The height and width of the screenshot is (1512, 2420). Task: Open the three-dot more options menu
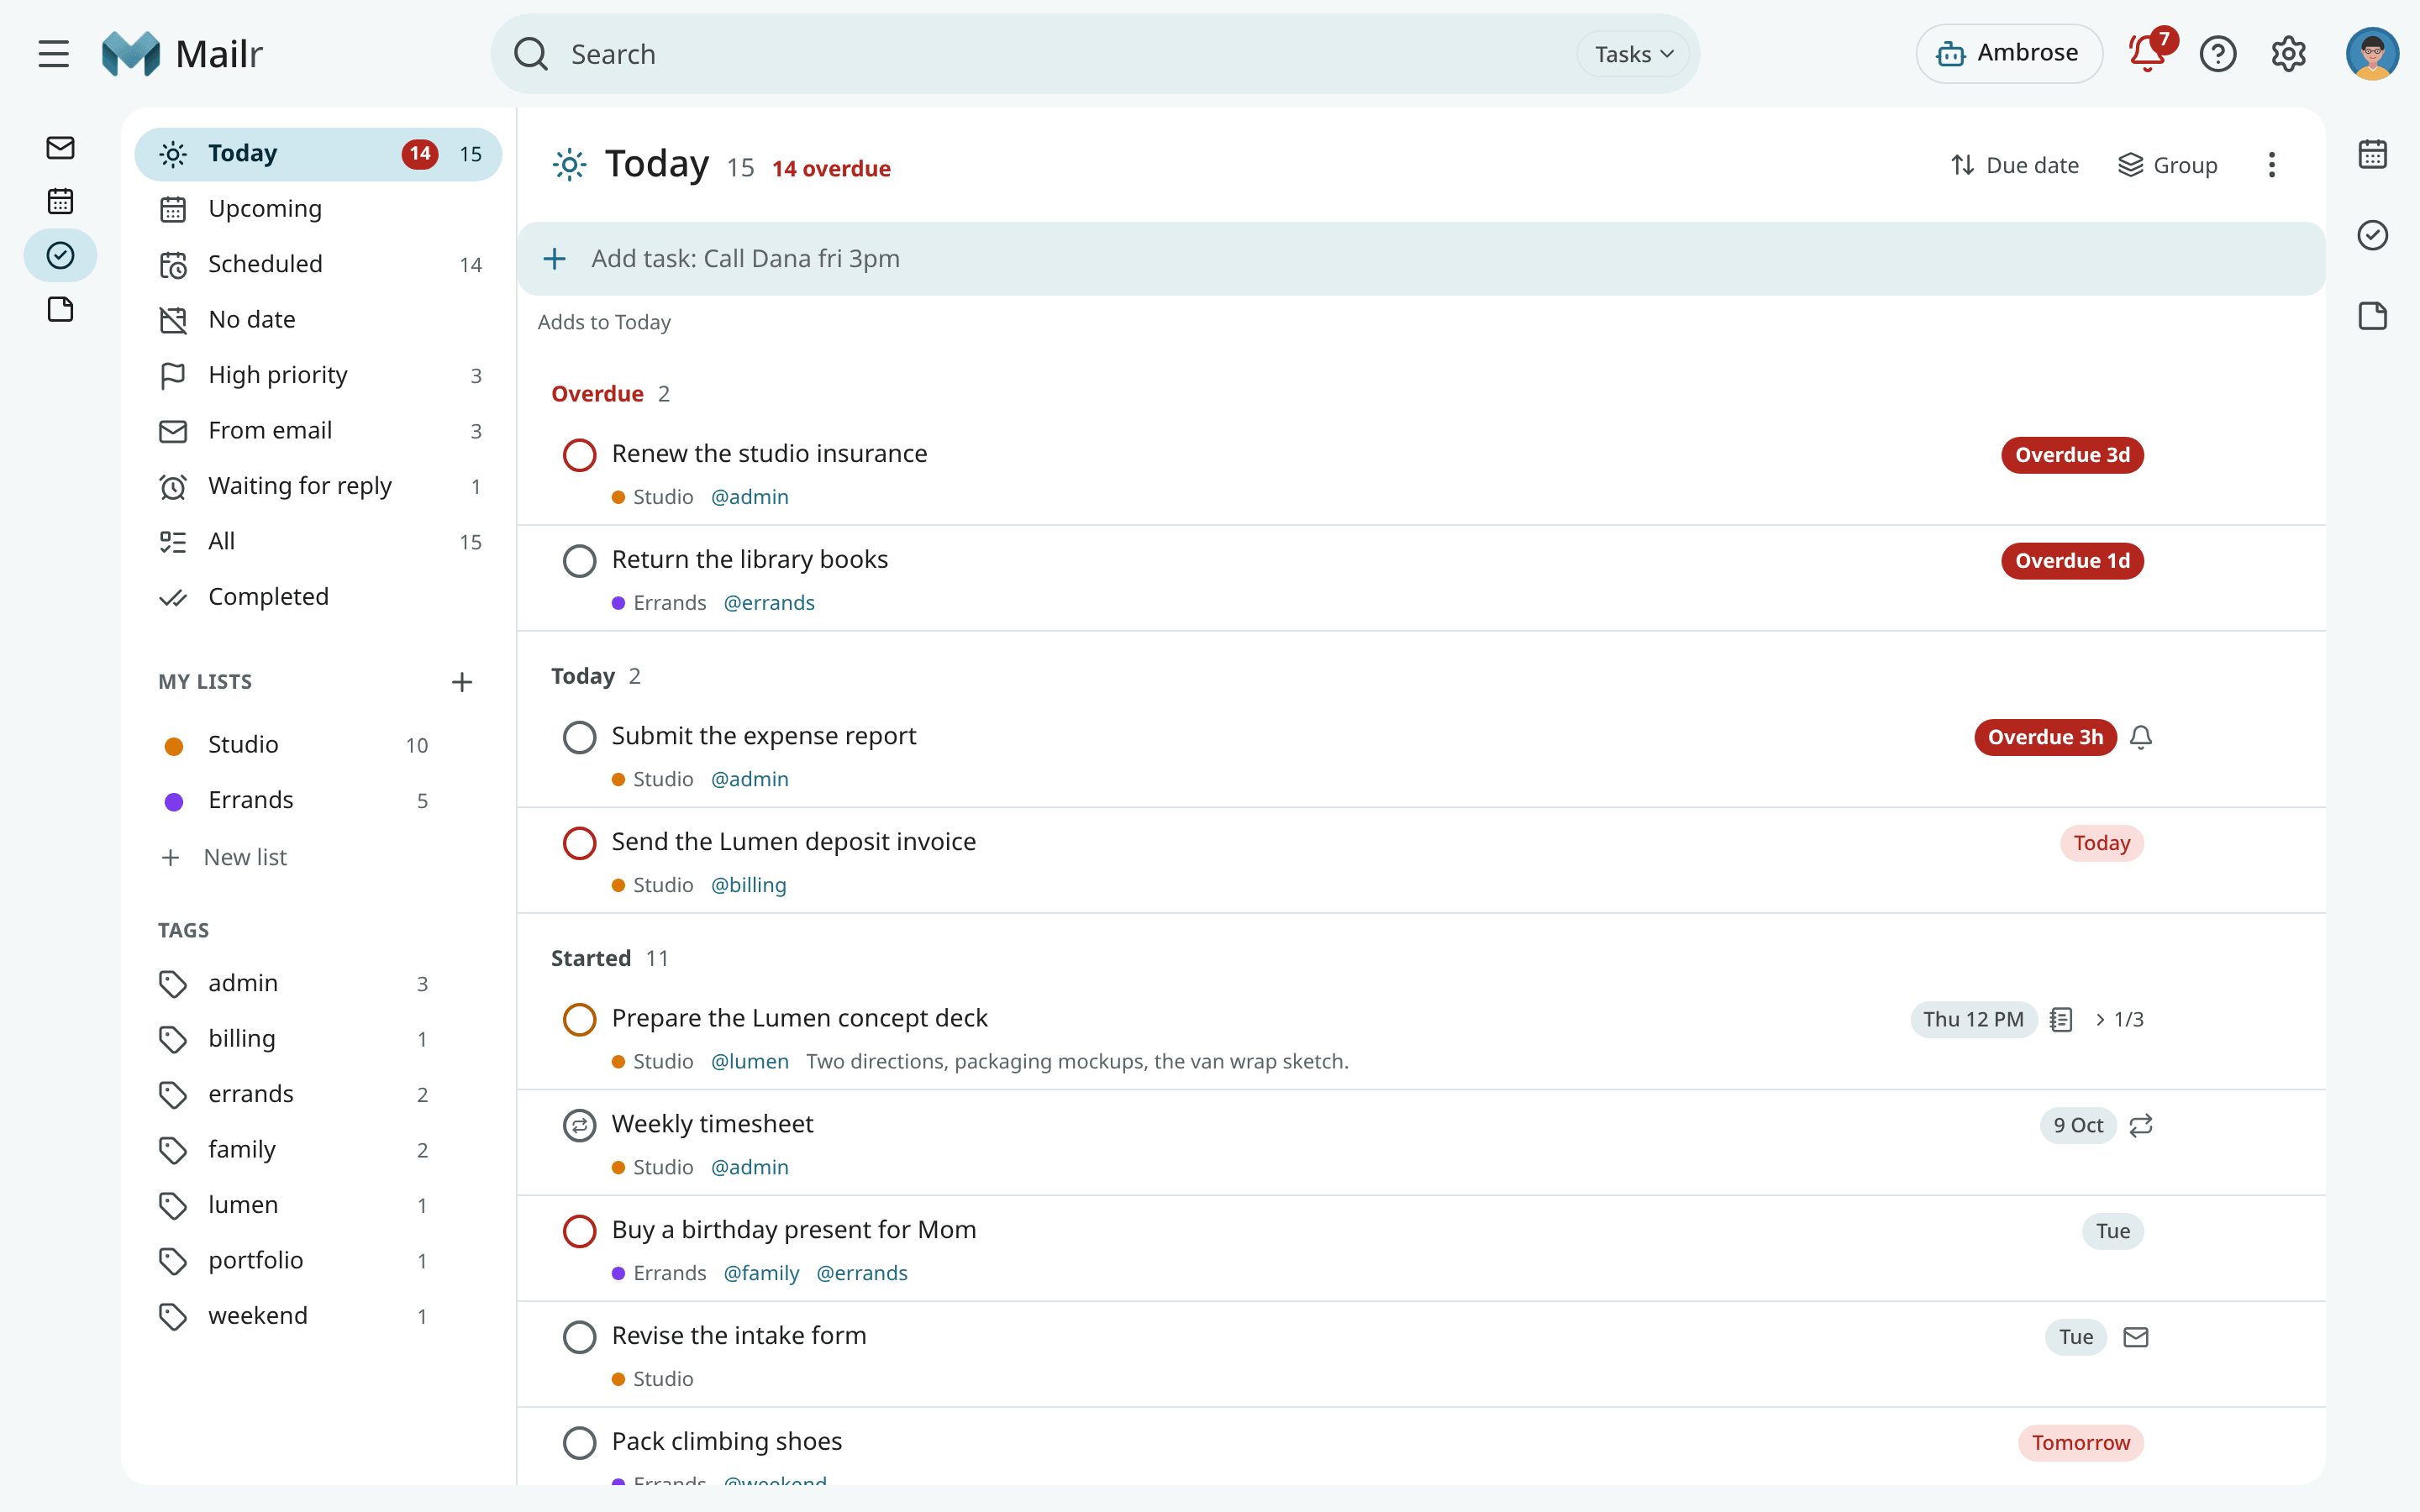point(2271,165)
